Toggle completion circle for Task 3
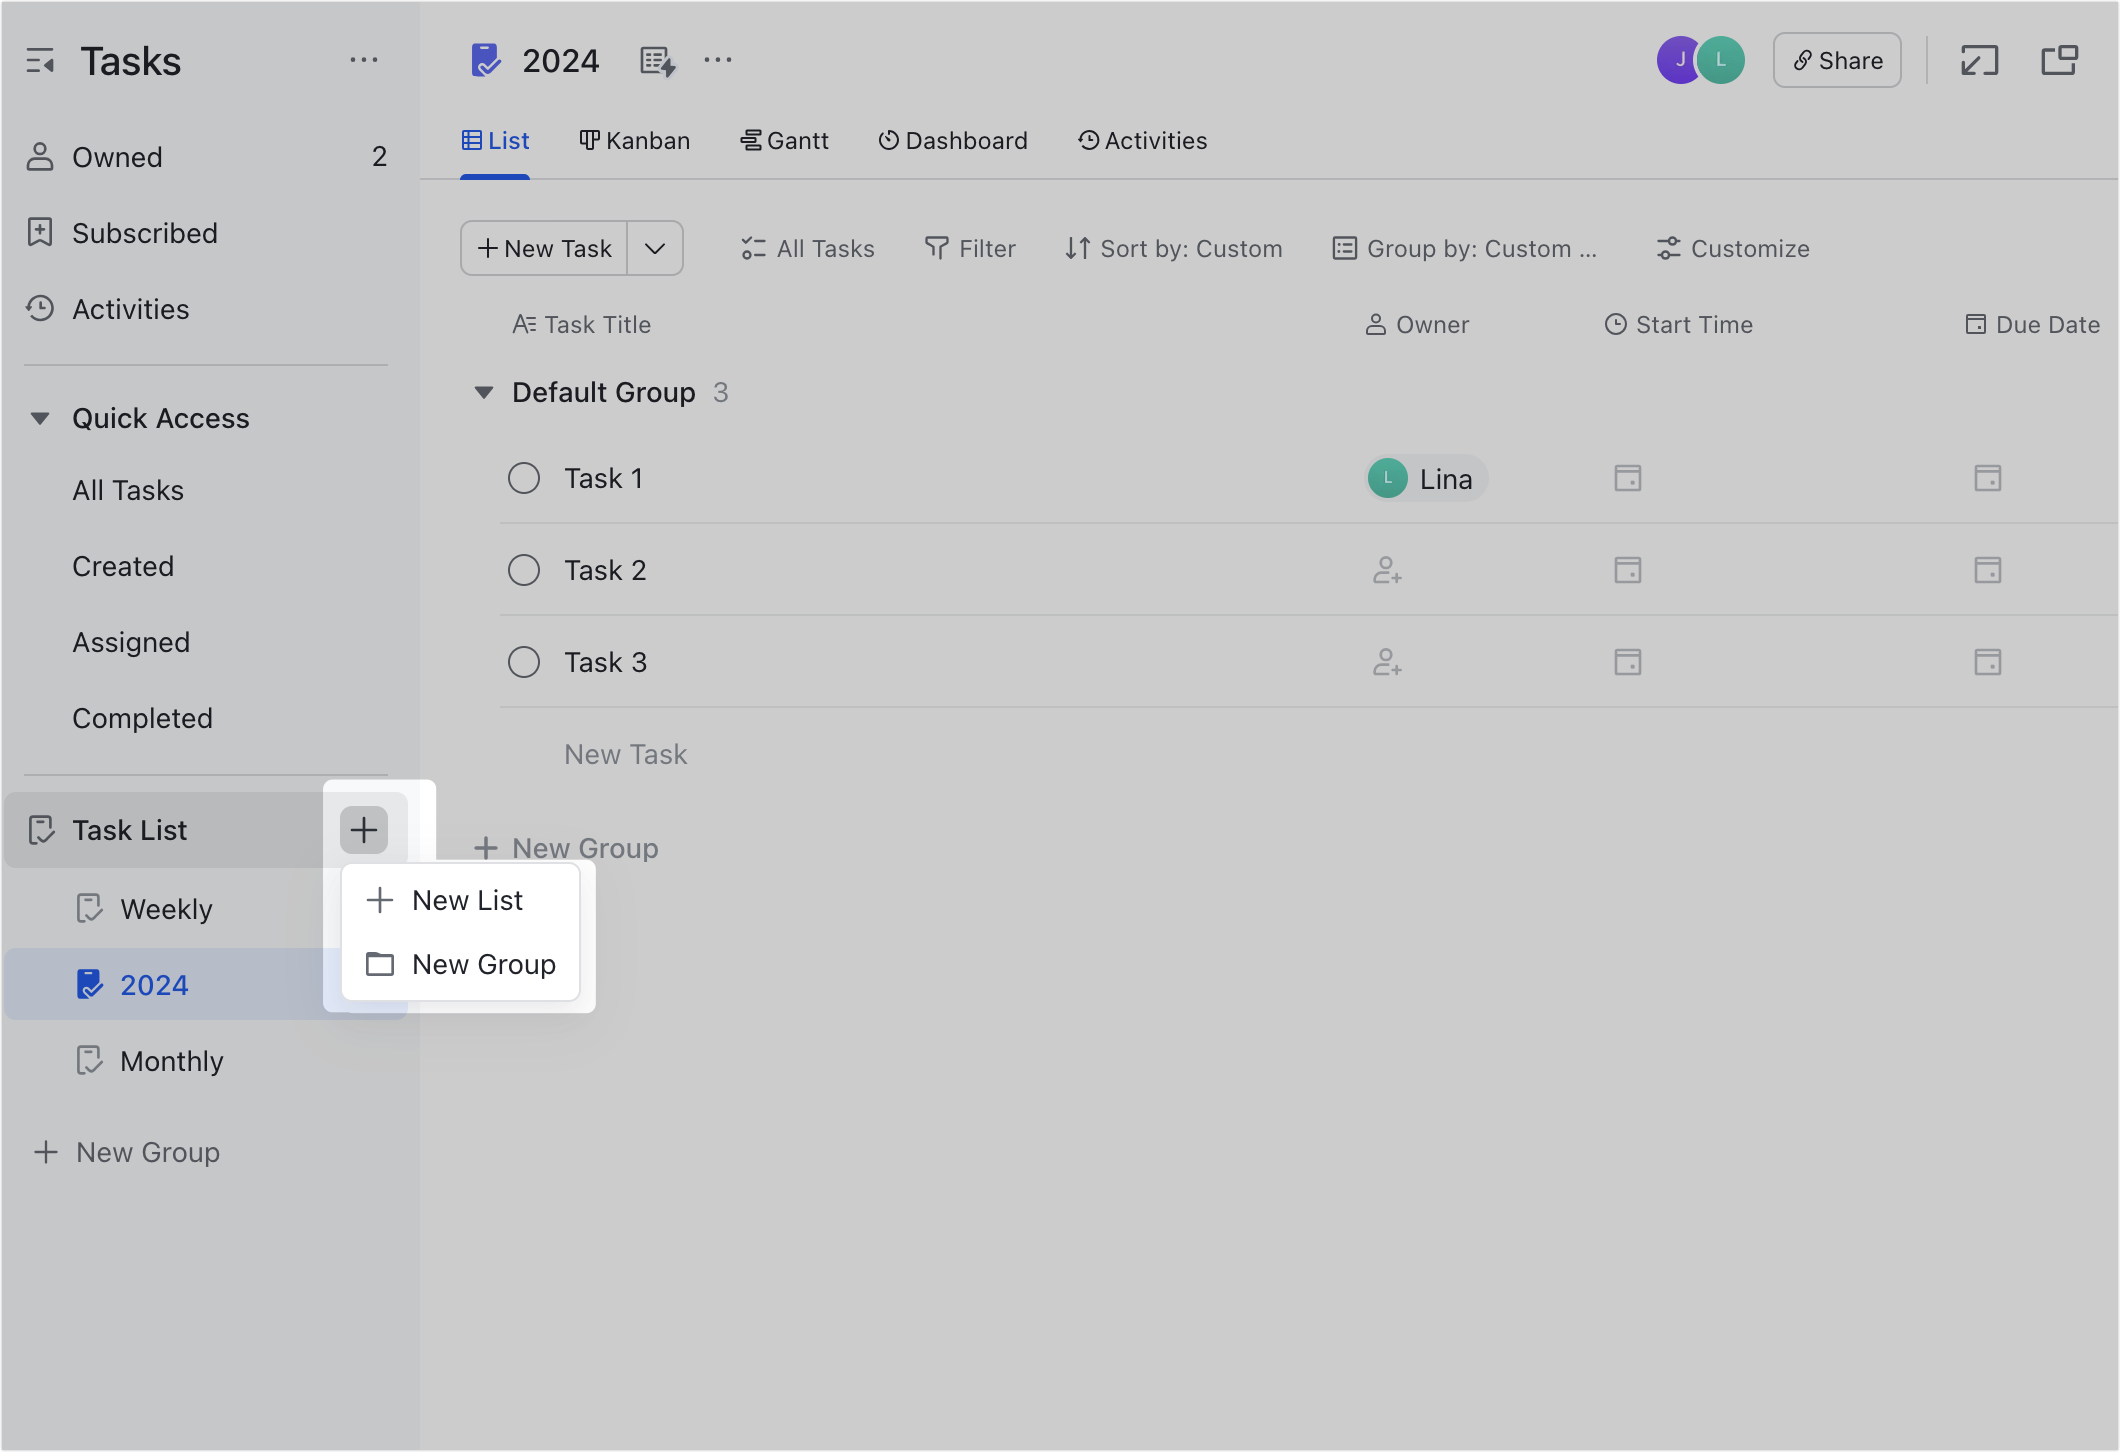 pos(523,661)
